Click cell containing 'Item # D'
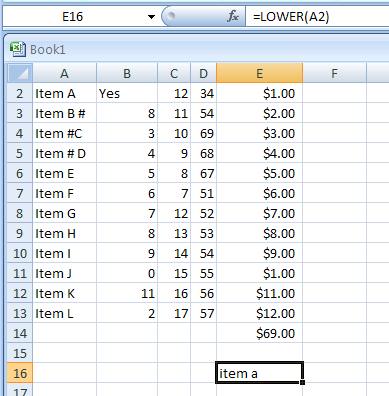389x396 pixels. (64, 153)
